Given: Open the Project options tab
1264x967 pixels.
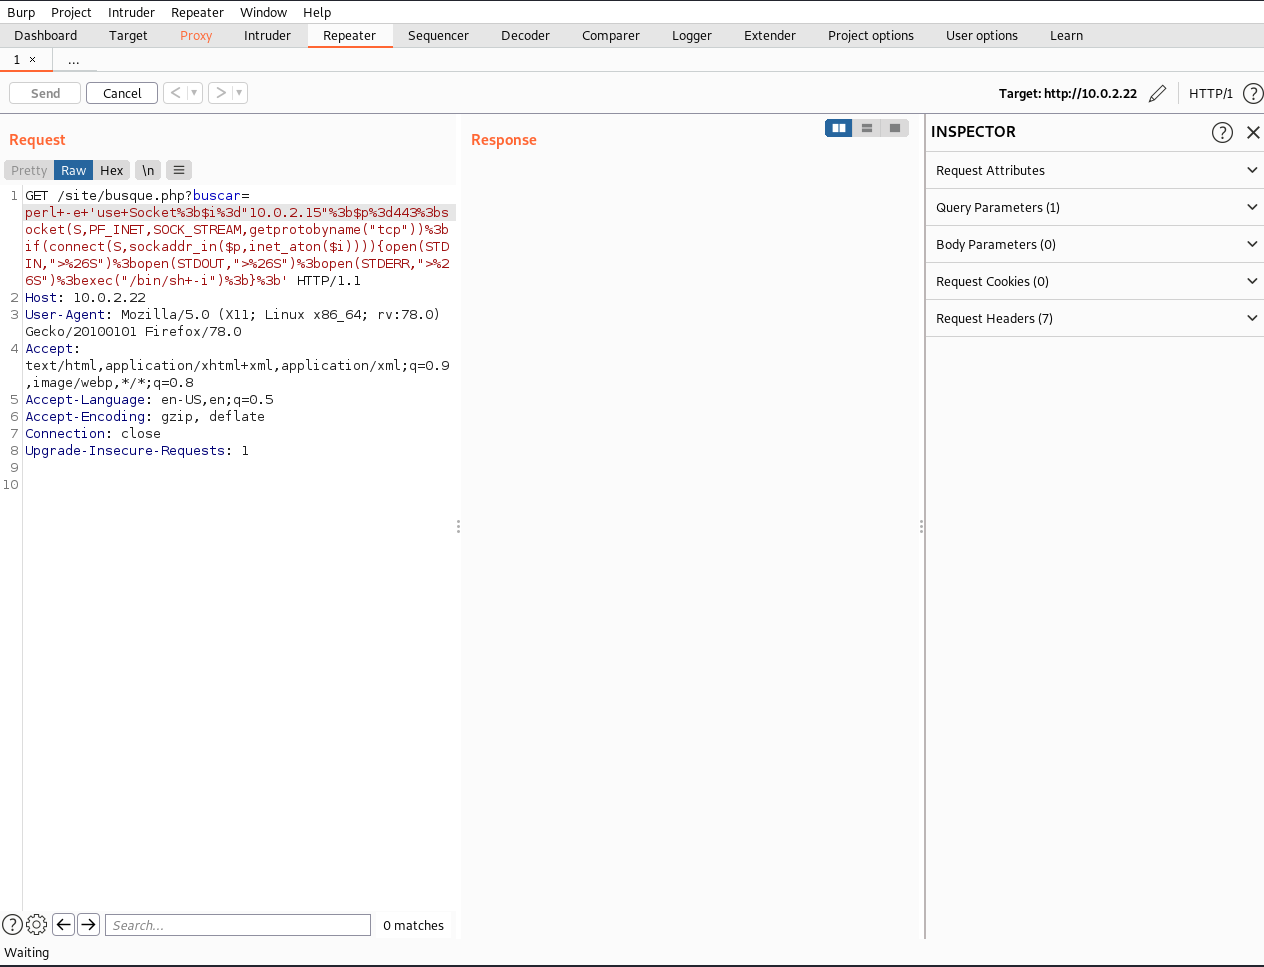Looking at the screenshot, I should (871, 35).
